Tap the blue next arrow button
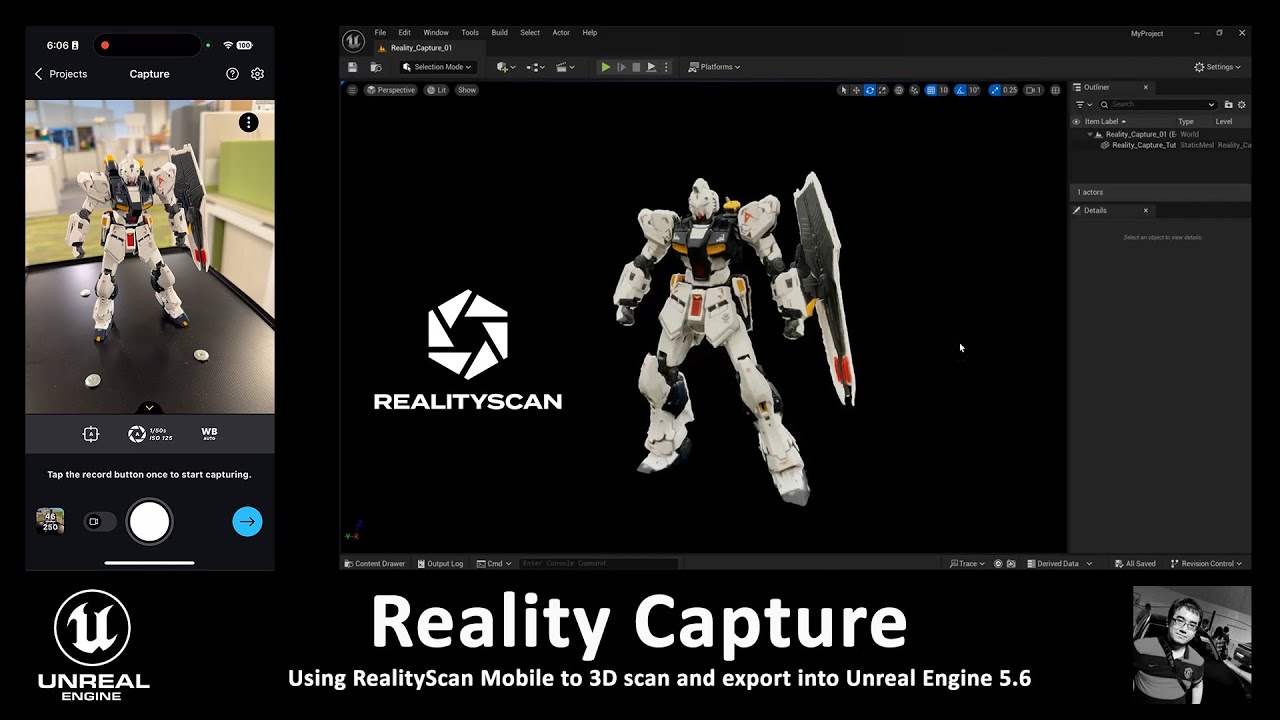Viewport: 1280px width, 720px height. [x=247, y=521]
